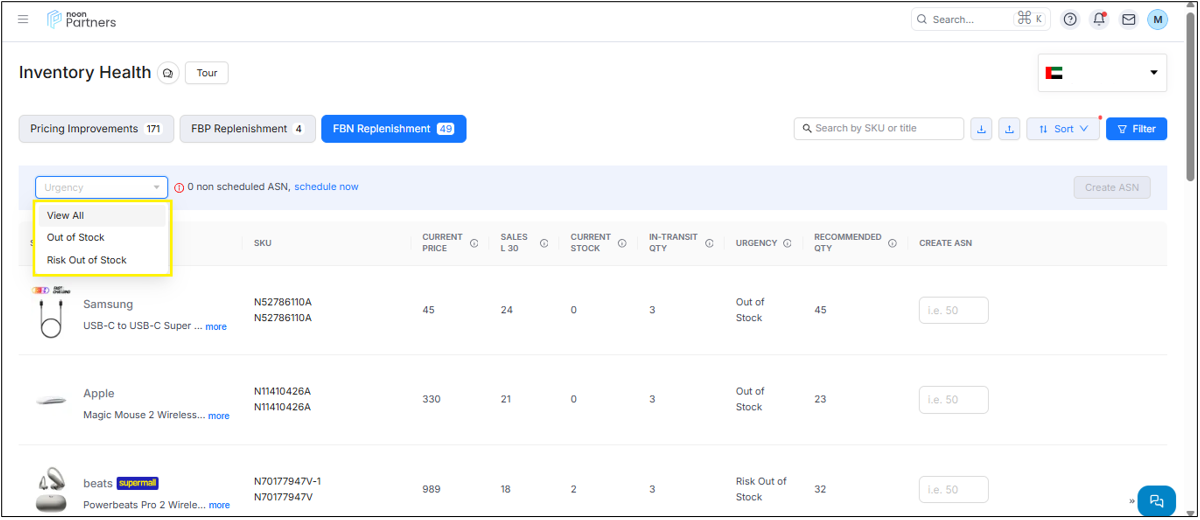Click the user profile avatar M
Screen dimensions: 1200x520
tap(1157, 19)
